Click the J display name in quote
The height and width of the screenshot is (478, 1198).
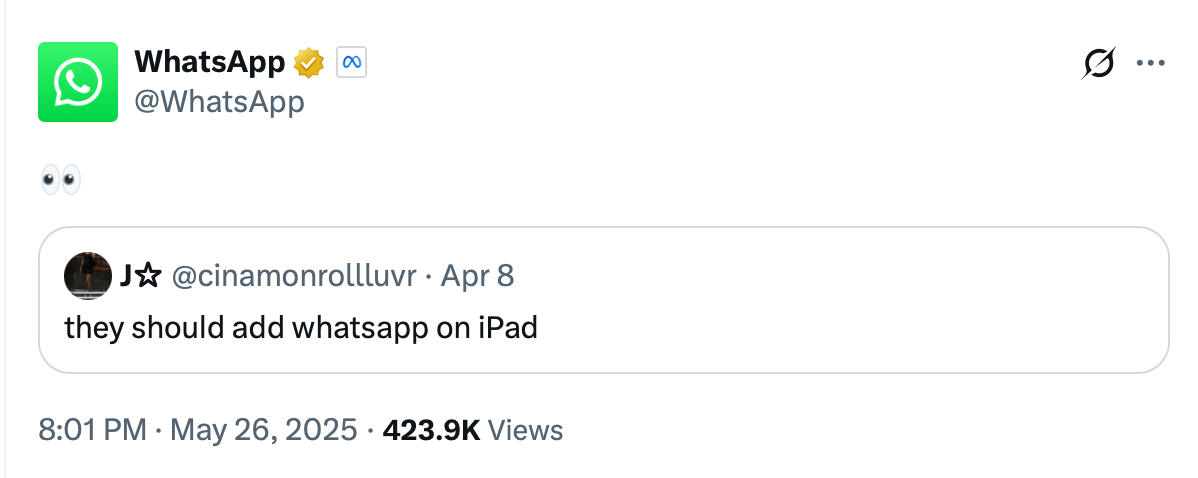[127, 275]
